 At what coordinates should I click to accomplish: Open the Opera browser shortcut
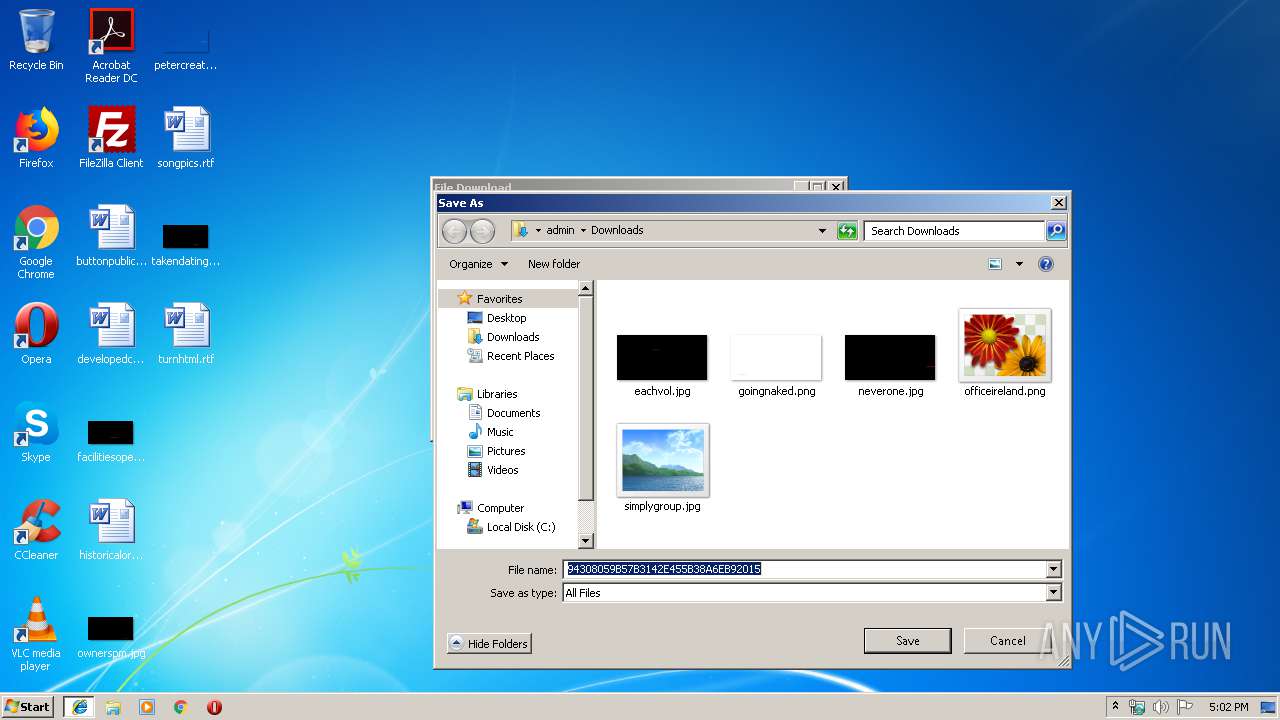(36, 334)
